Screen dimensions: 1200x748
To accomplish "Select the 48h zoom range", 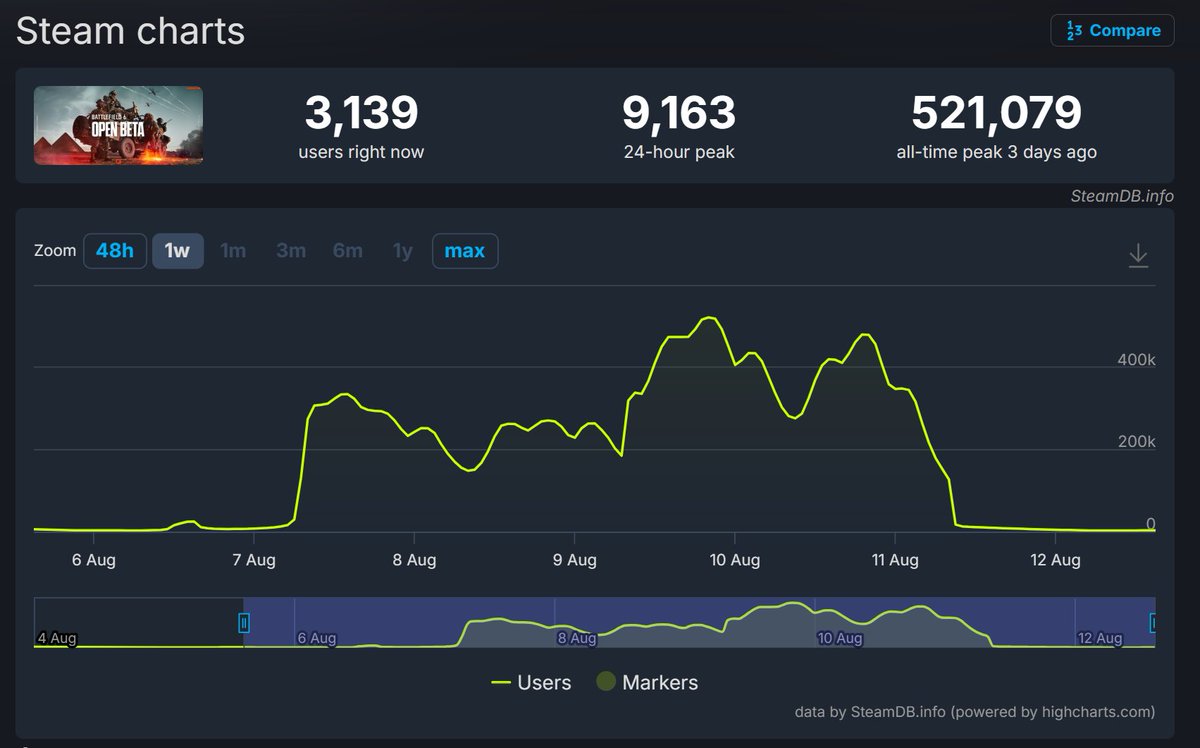I will pos(115,251).
